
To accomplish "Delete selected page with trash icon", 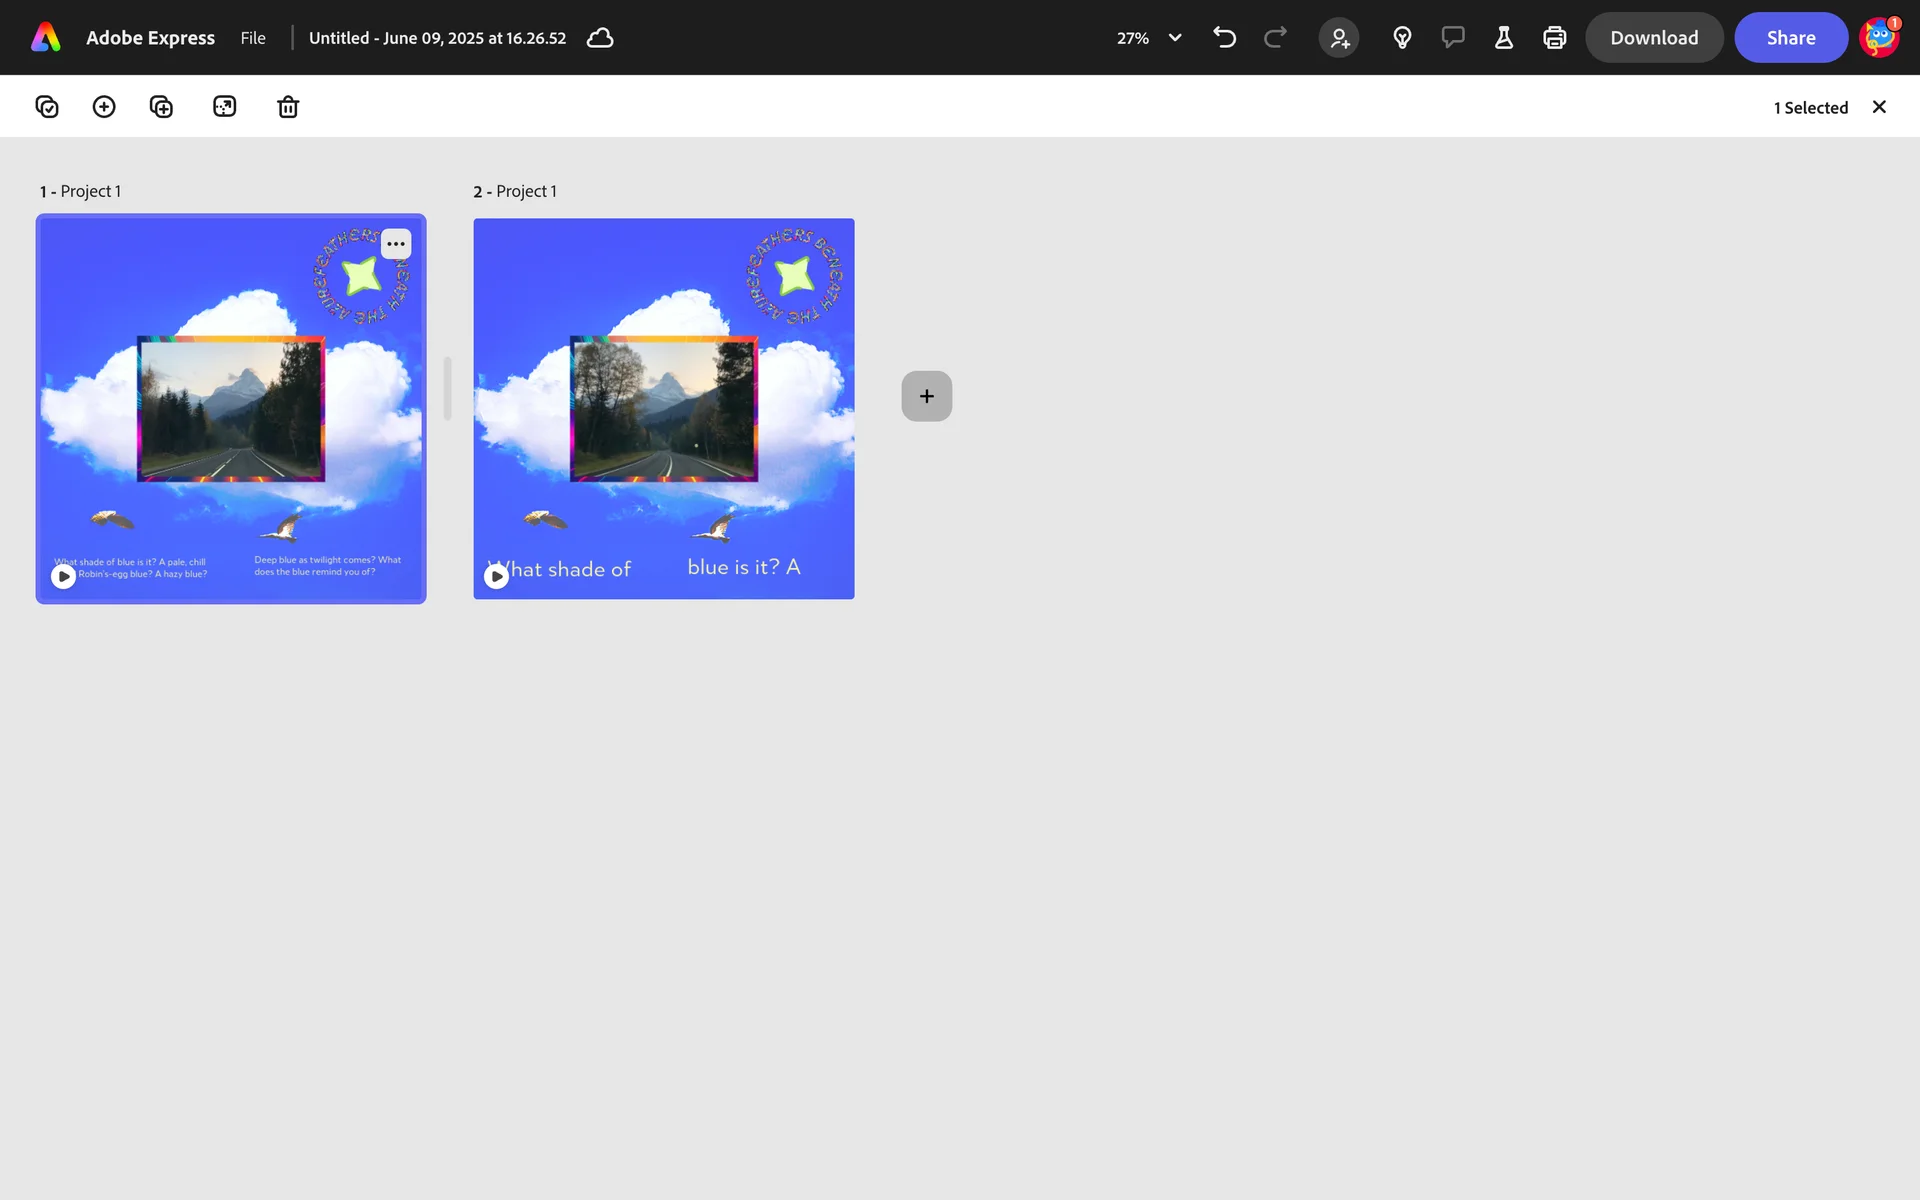I will (x=288, y=107).
